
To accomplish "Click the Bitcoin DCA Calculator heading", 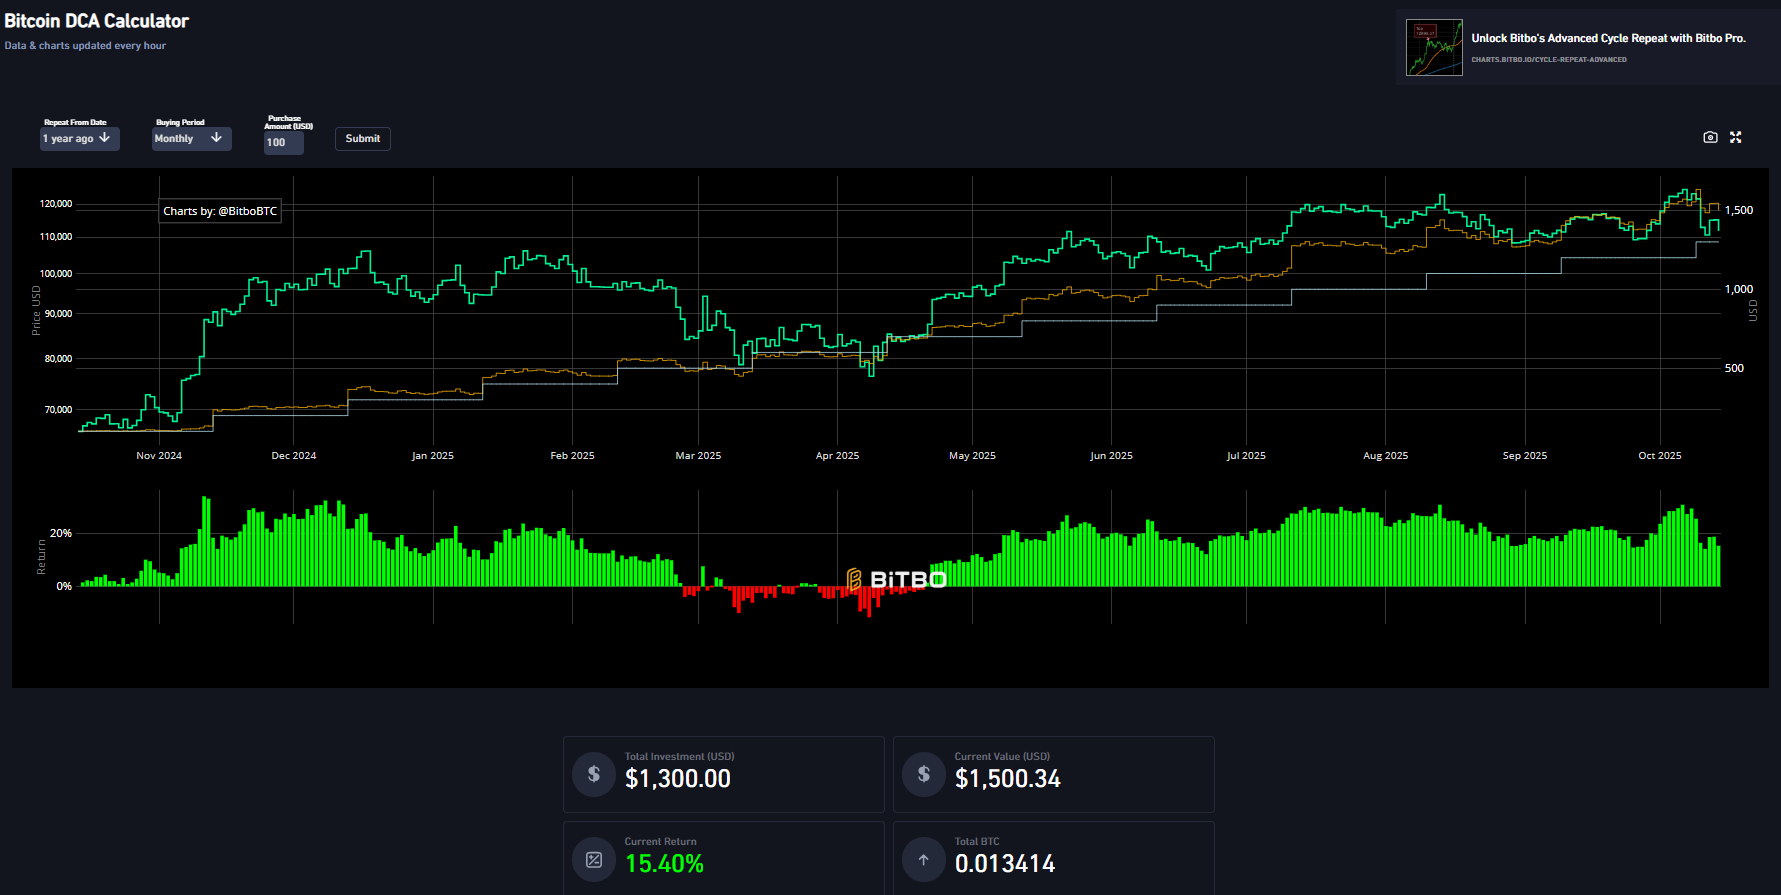I will [97, 21].
